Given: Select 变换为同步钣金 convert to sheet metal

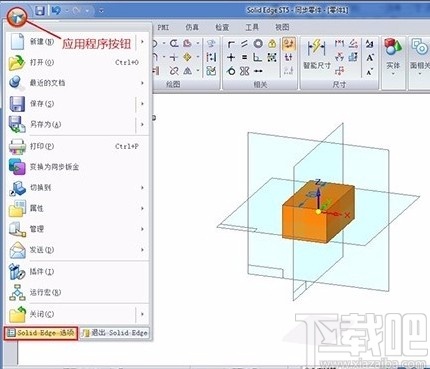Looking at the screenshot, I should tap(77, 167).
